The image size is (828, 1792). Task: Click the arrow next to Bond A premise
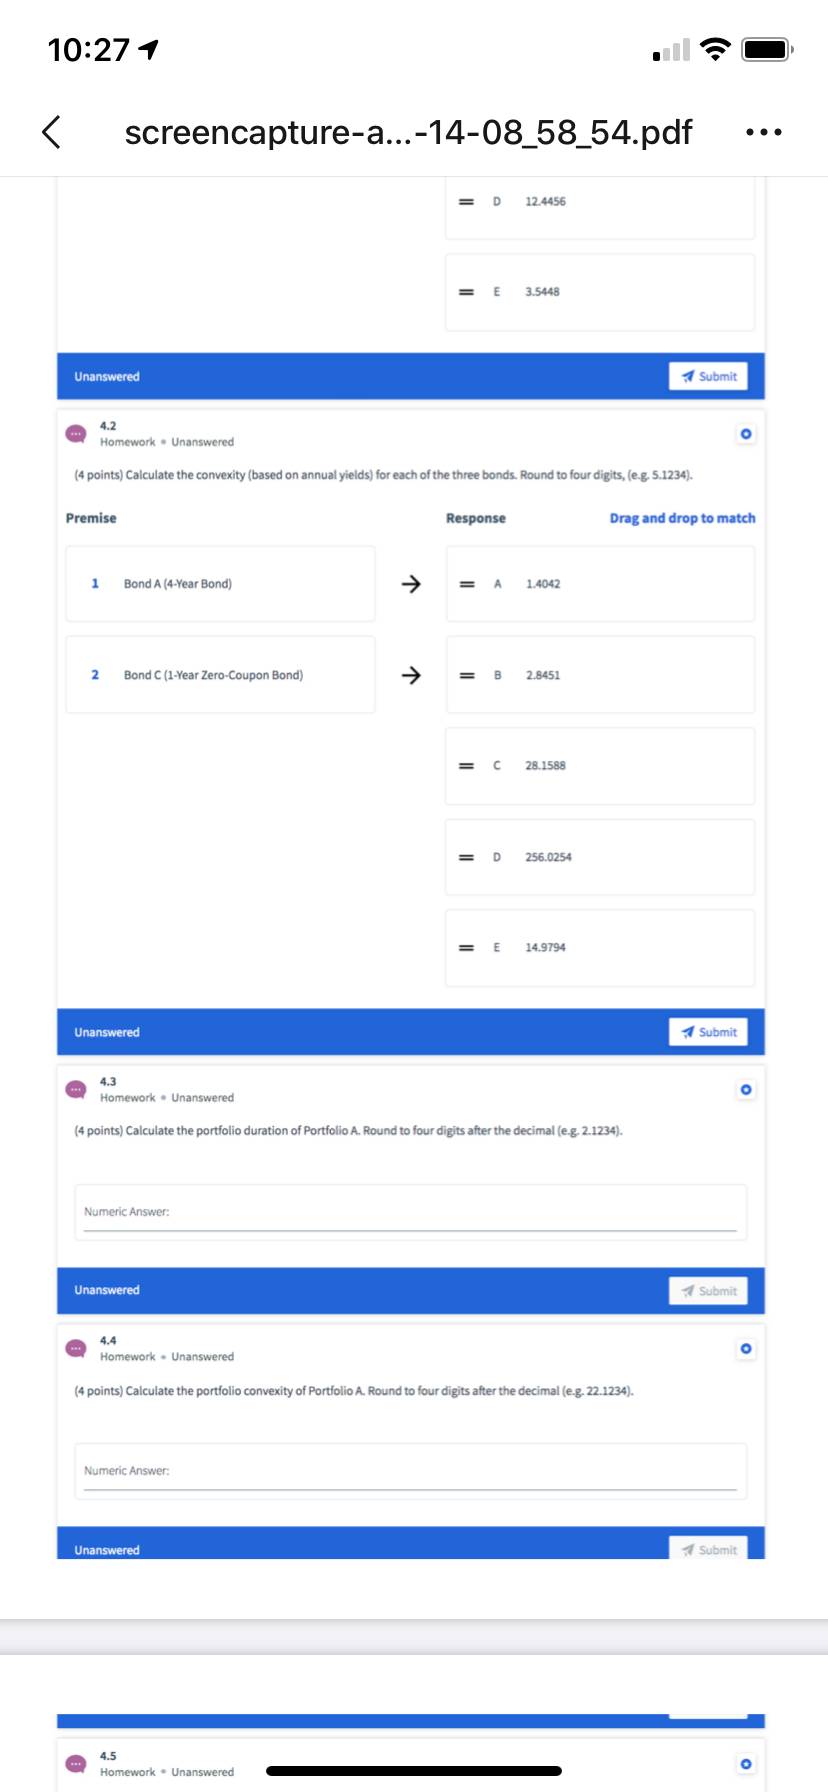pyautogui.click(x=410, y=584)
